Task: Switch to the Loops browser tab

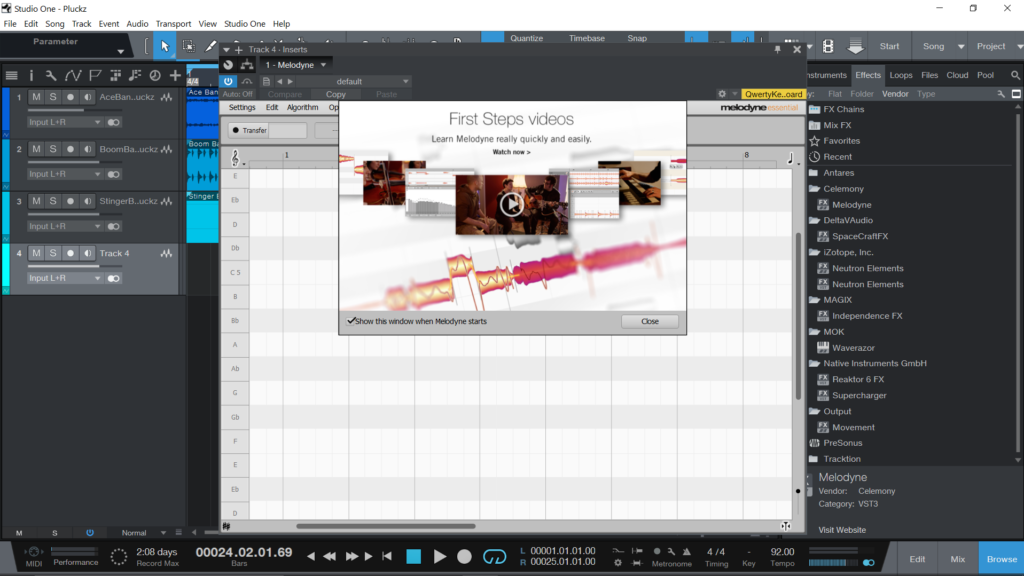Action: (x=901, y=75)
